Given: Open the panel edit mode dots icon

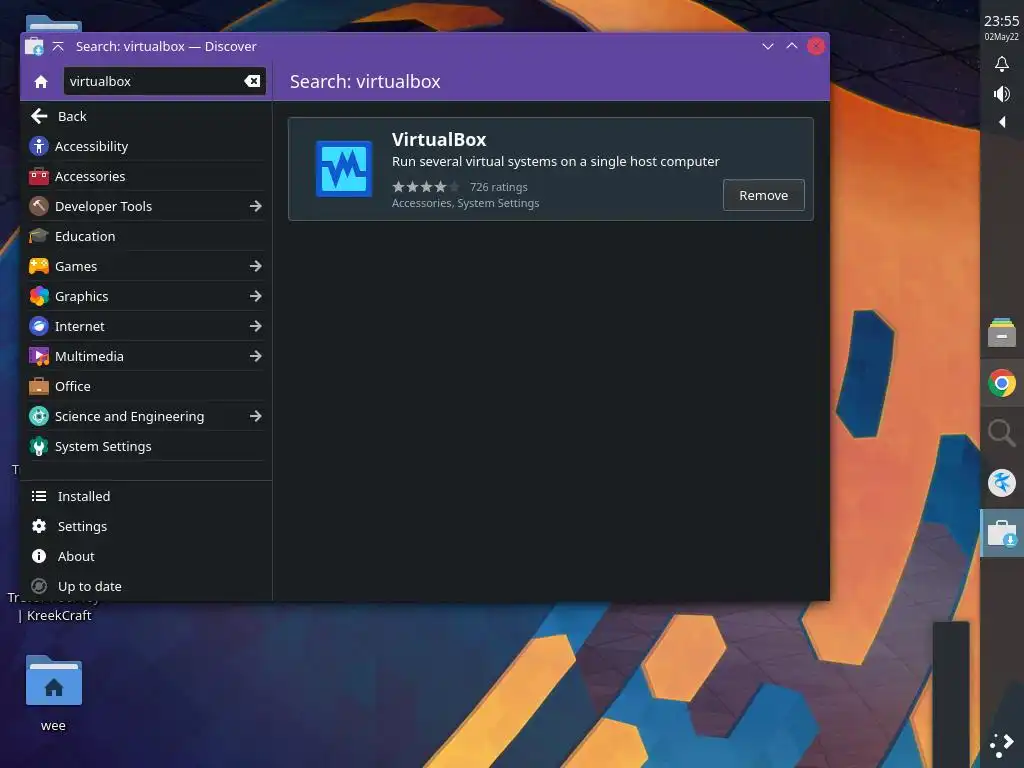Looking at the screenshot, I should [1002, 745].
